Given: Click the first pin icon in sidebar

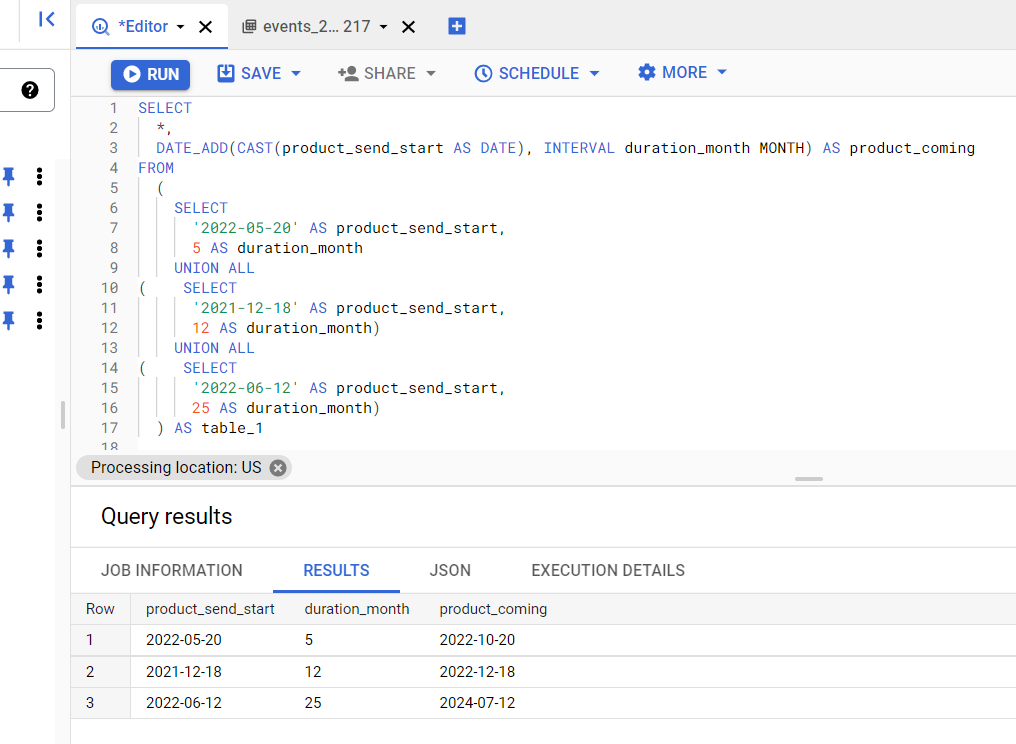Looking at the screenshot, I should tap(9, 176).
